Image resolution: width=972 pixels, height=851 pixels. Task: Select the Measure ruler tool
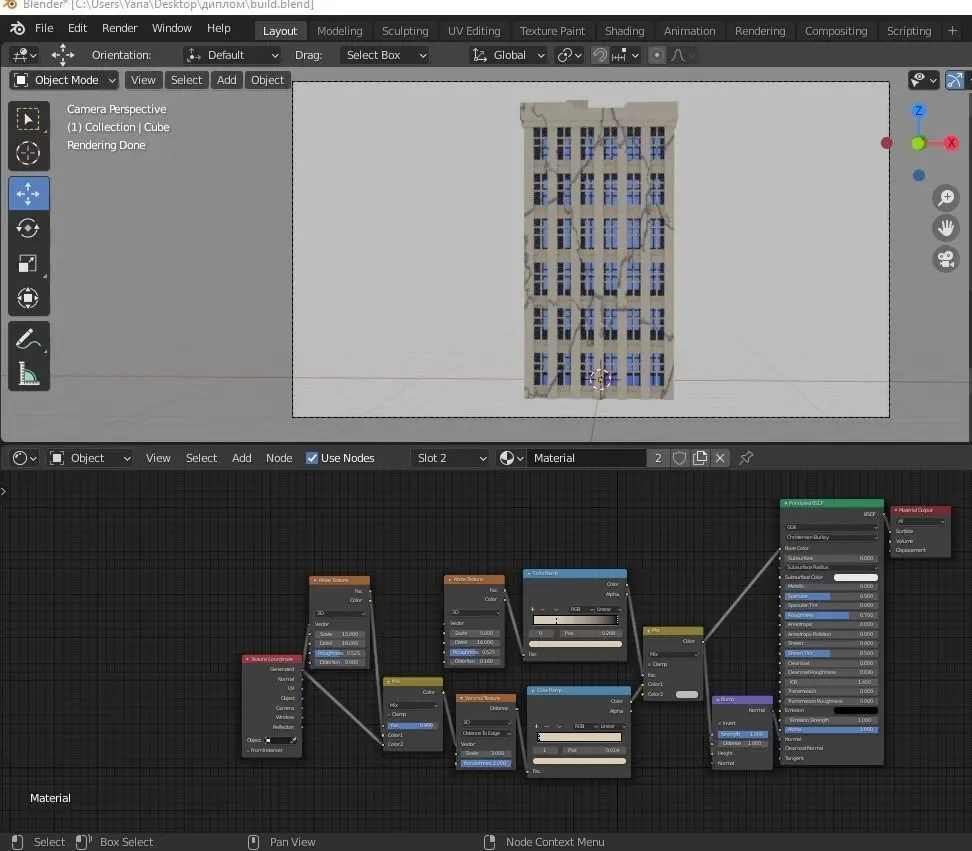[28, 375]
